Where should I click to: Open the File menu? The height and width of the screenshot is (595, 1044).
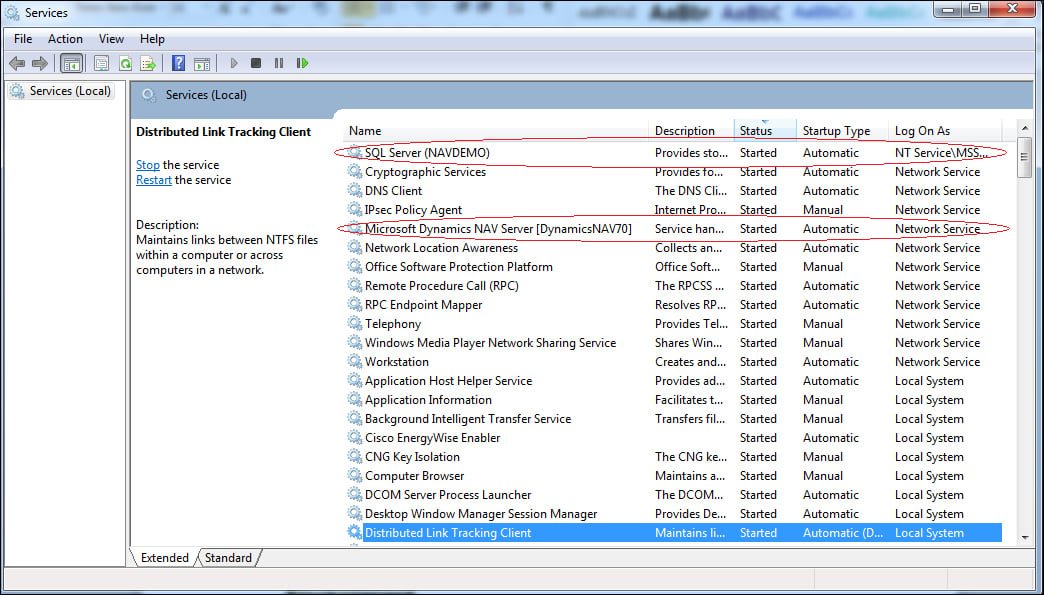[23, 39]
